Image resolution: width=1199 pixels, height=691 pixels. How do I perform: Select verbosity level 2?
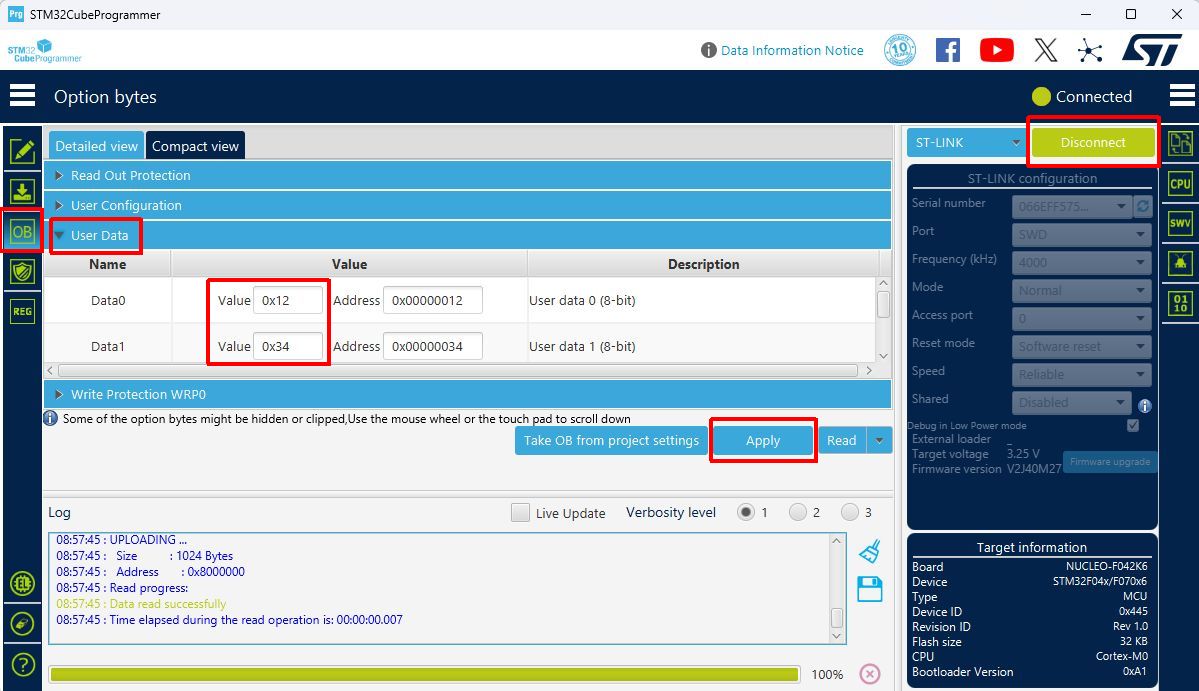(x=798, y=512)
